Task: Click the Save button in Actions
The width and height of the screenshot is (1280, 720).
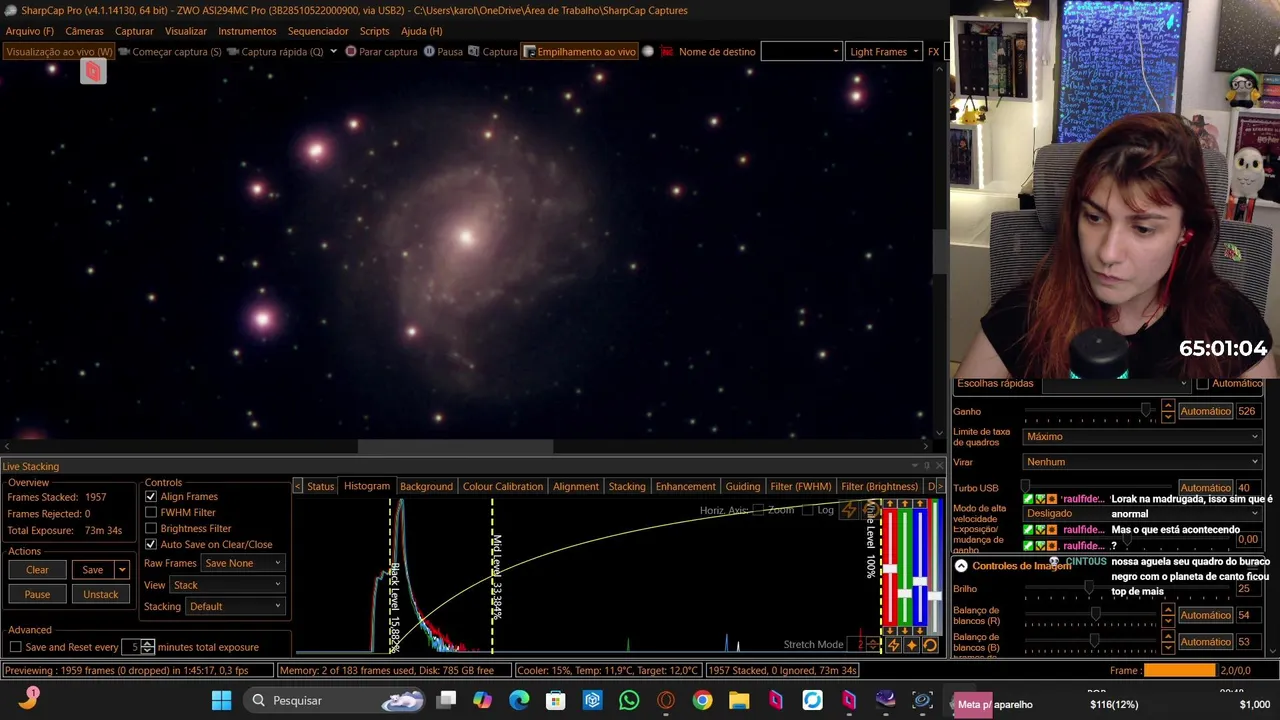Action: click(x=92, y=570)
